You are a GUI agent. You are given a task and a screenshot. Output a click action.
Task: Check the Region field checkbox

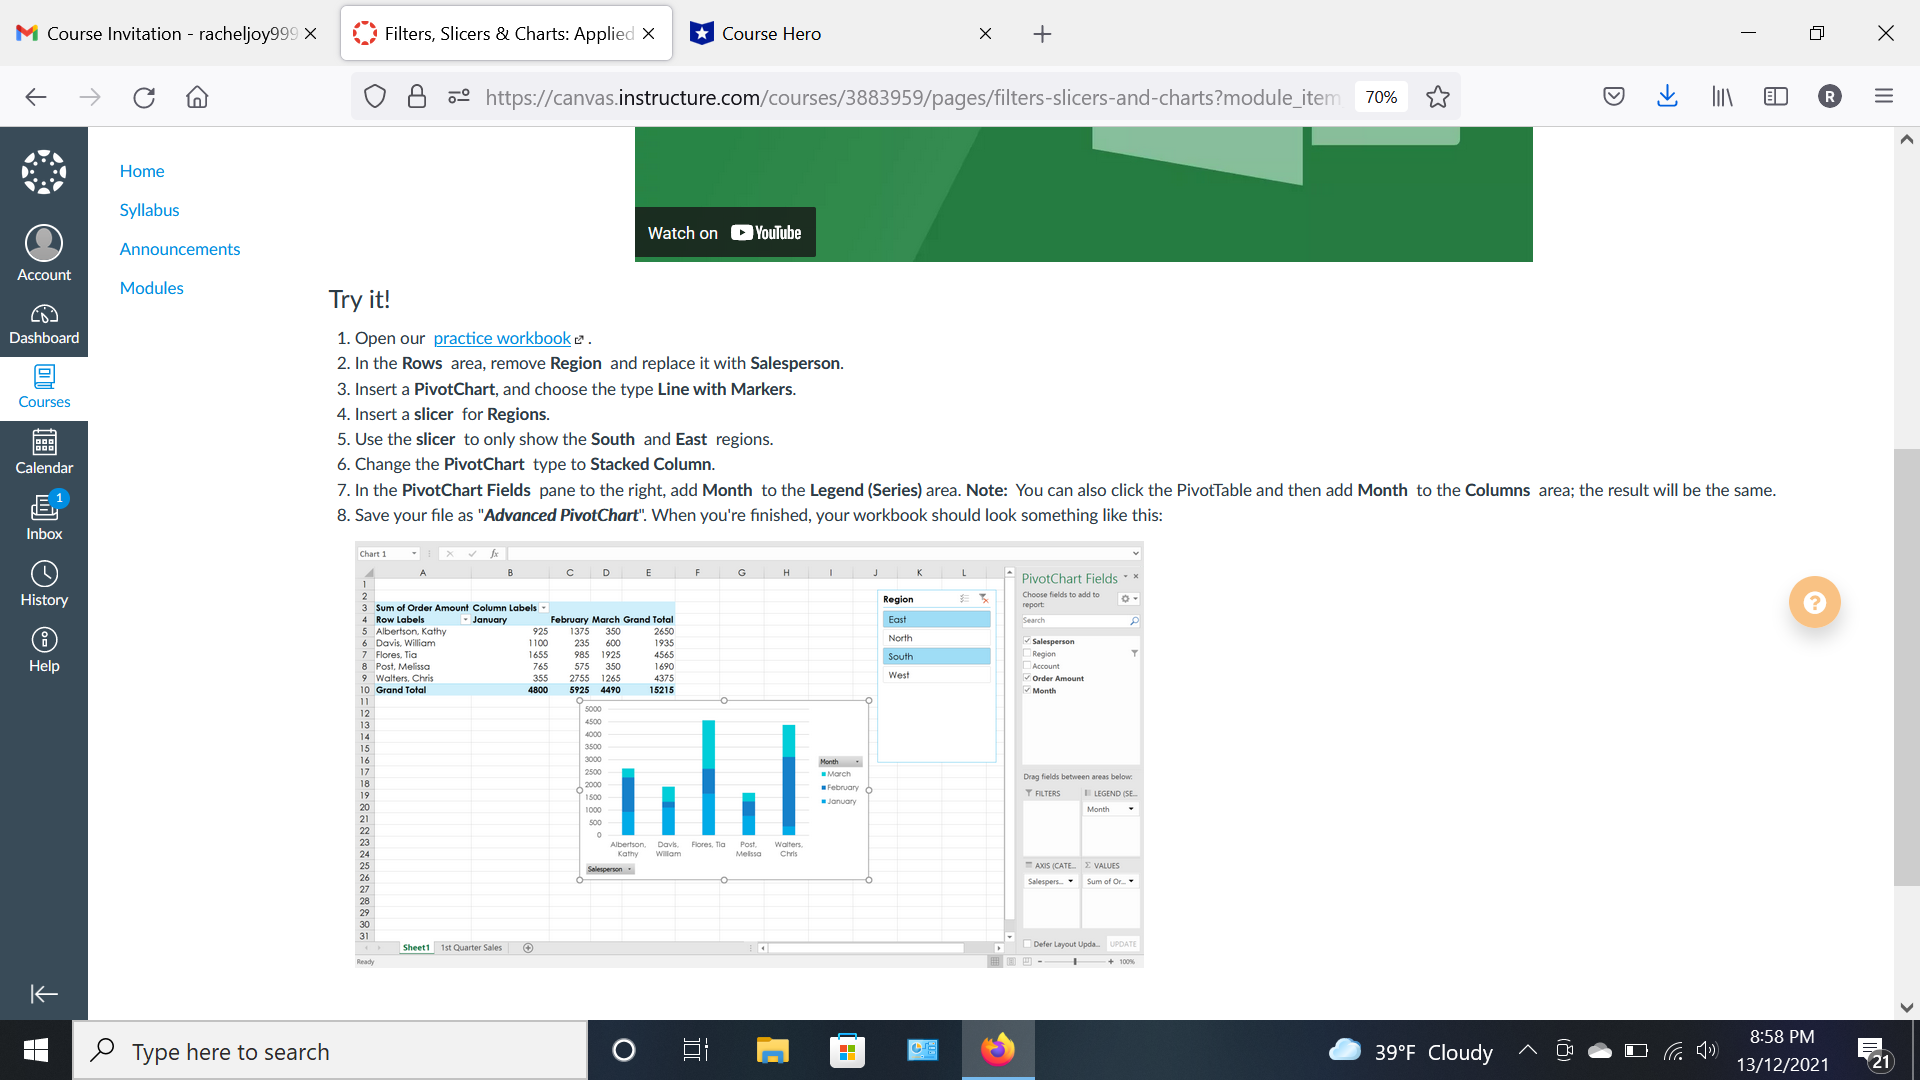tap(1026, 653)
